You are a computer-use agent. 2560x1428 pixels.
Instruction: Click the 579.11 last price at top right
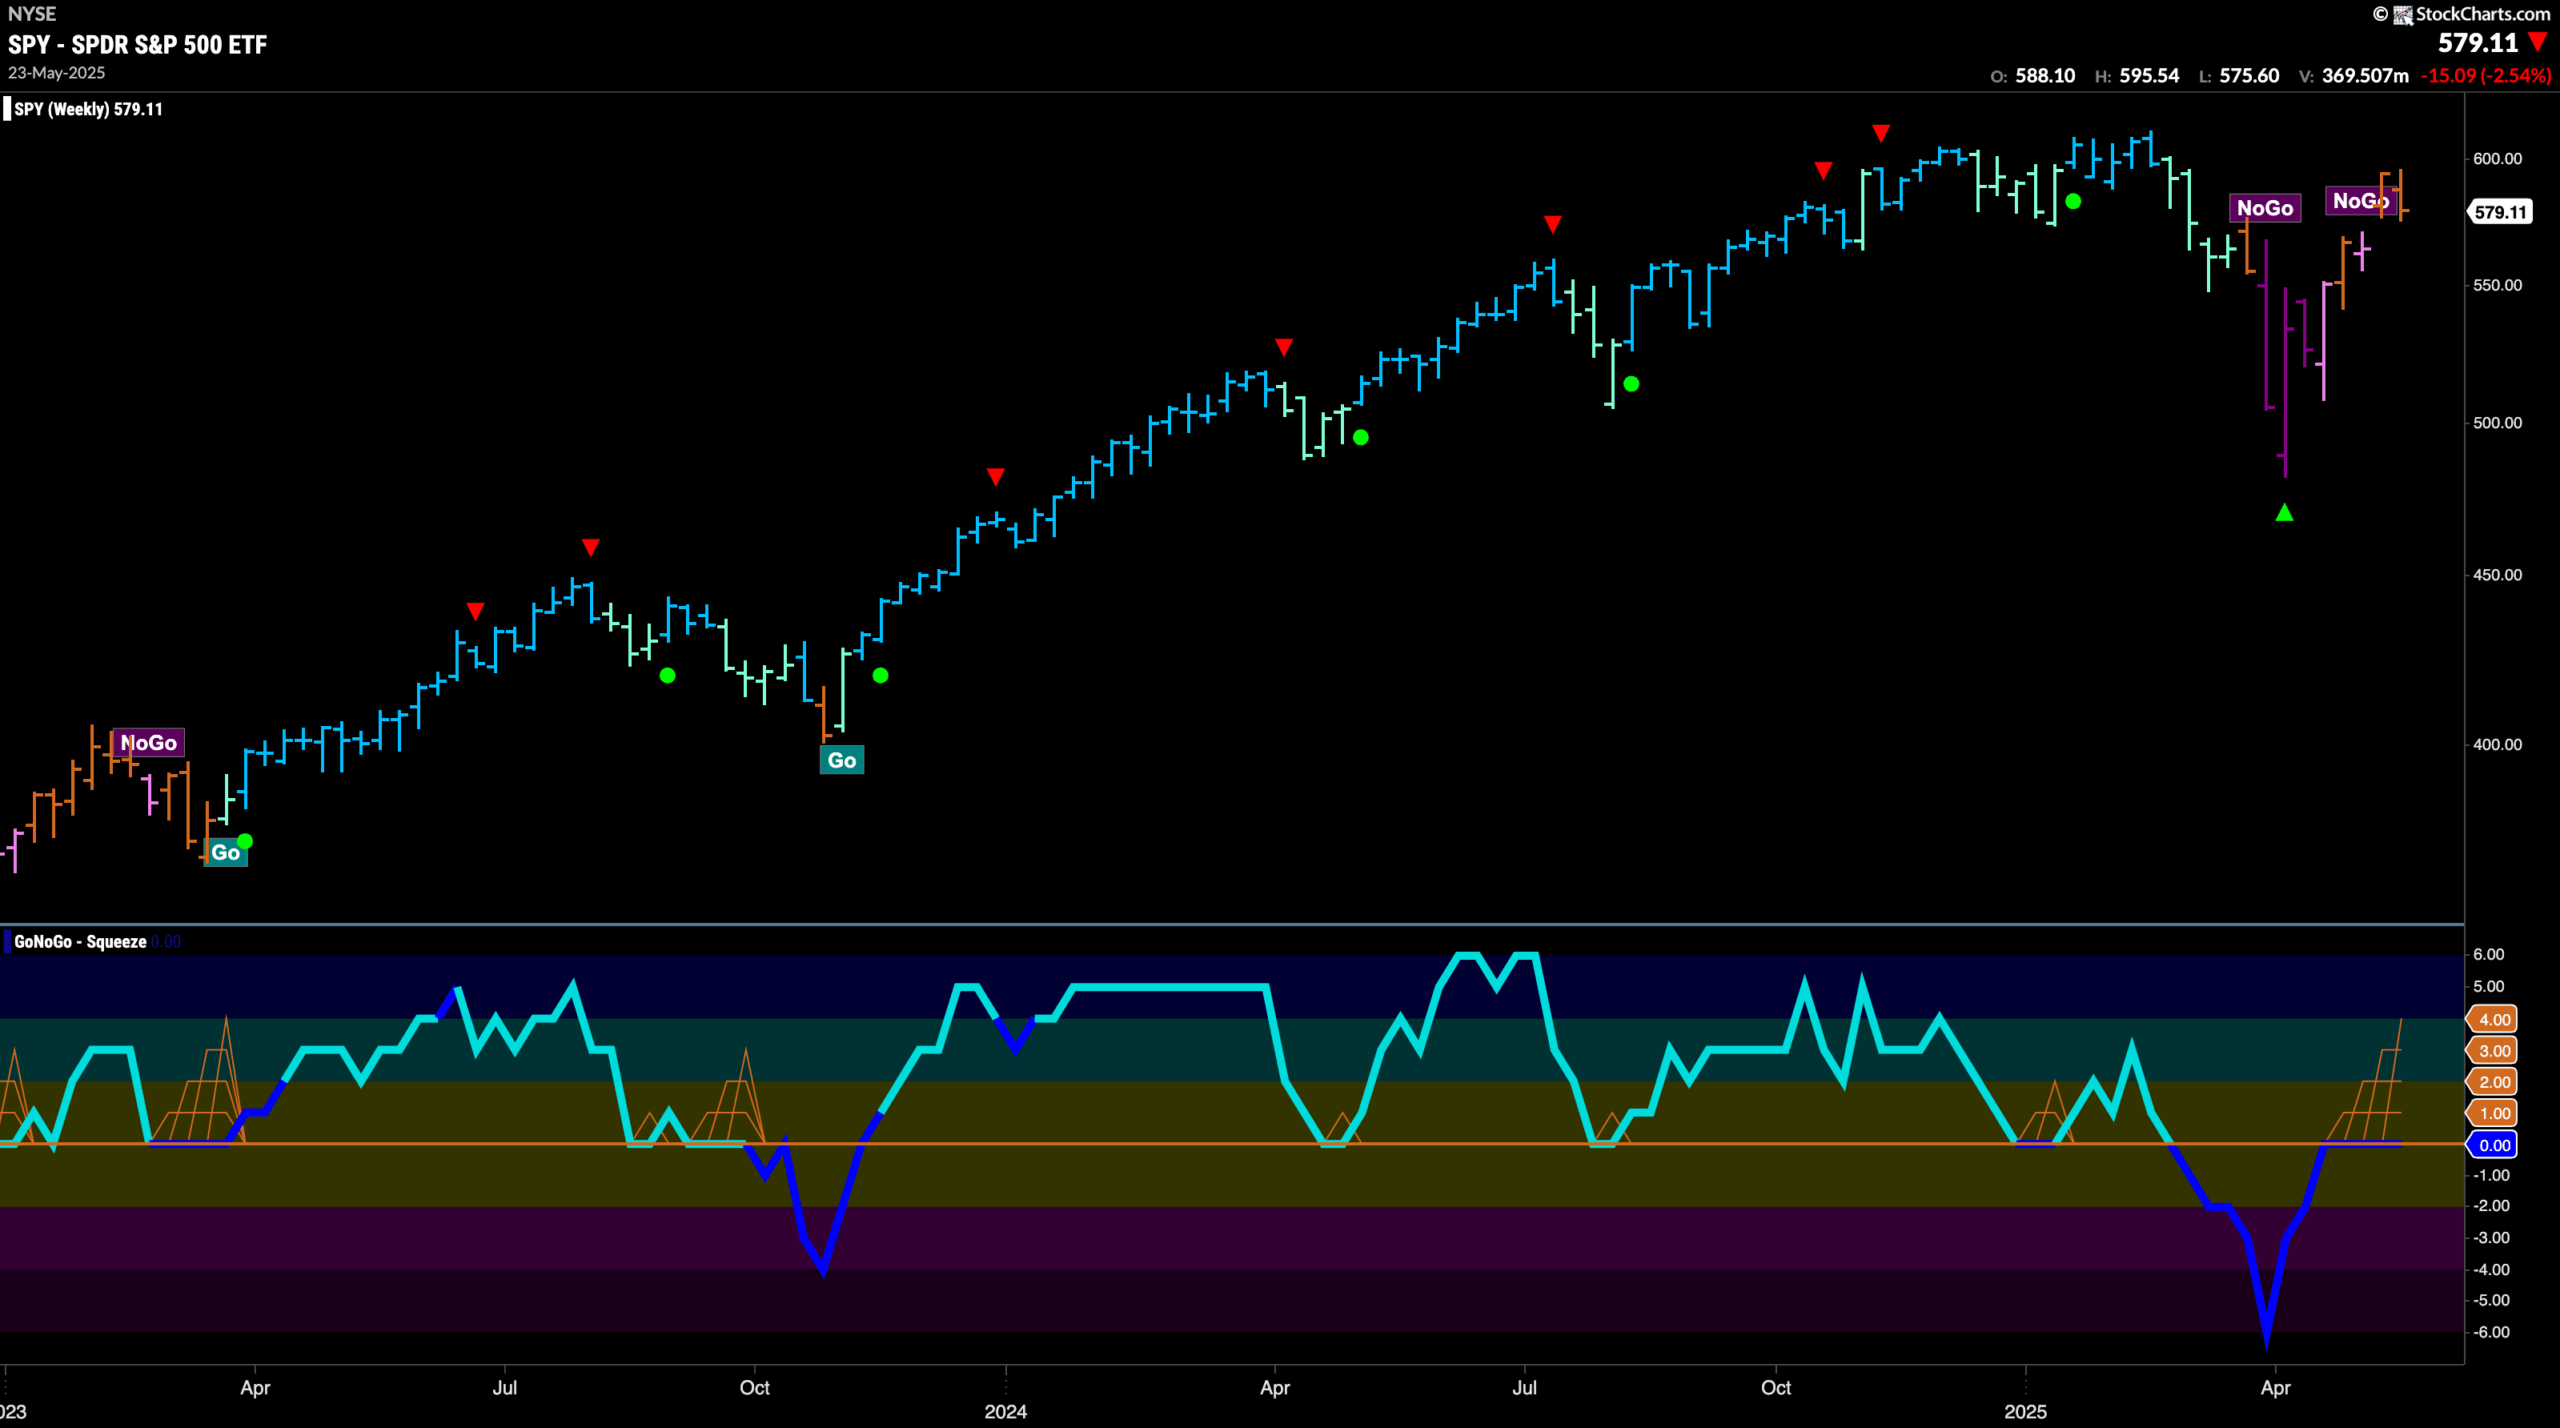point(2477,43)
